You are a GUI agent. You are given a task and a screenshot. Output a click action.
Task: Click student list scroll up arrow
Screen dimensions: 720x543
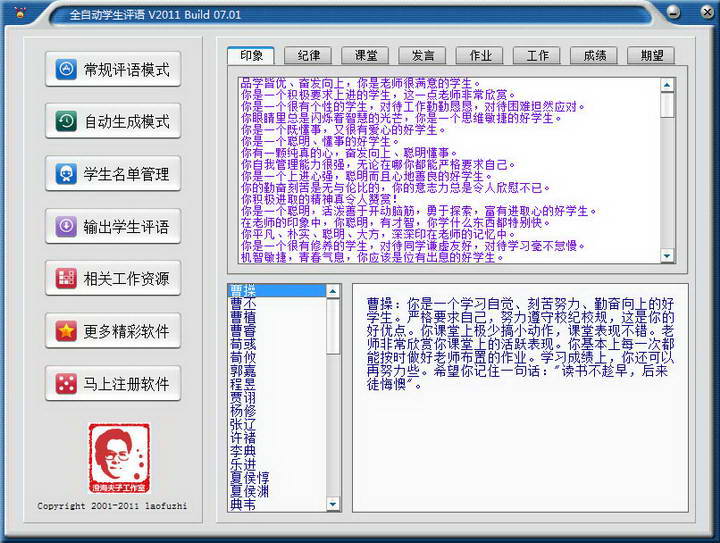(333, 291)
